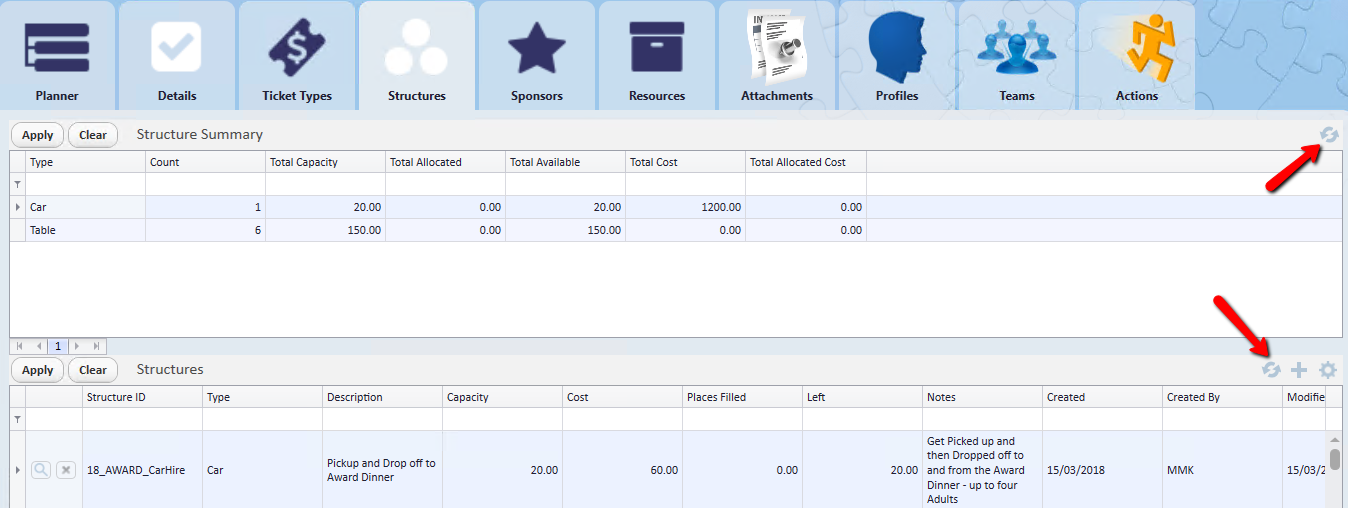
Task: Go to next page in summary pager
Action: [77, 346]
